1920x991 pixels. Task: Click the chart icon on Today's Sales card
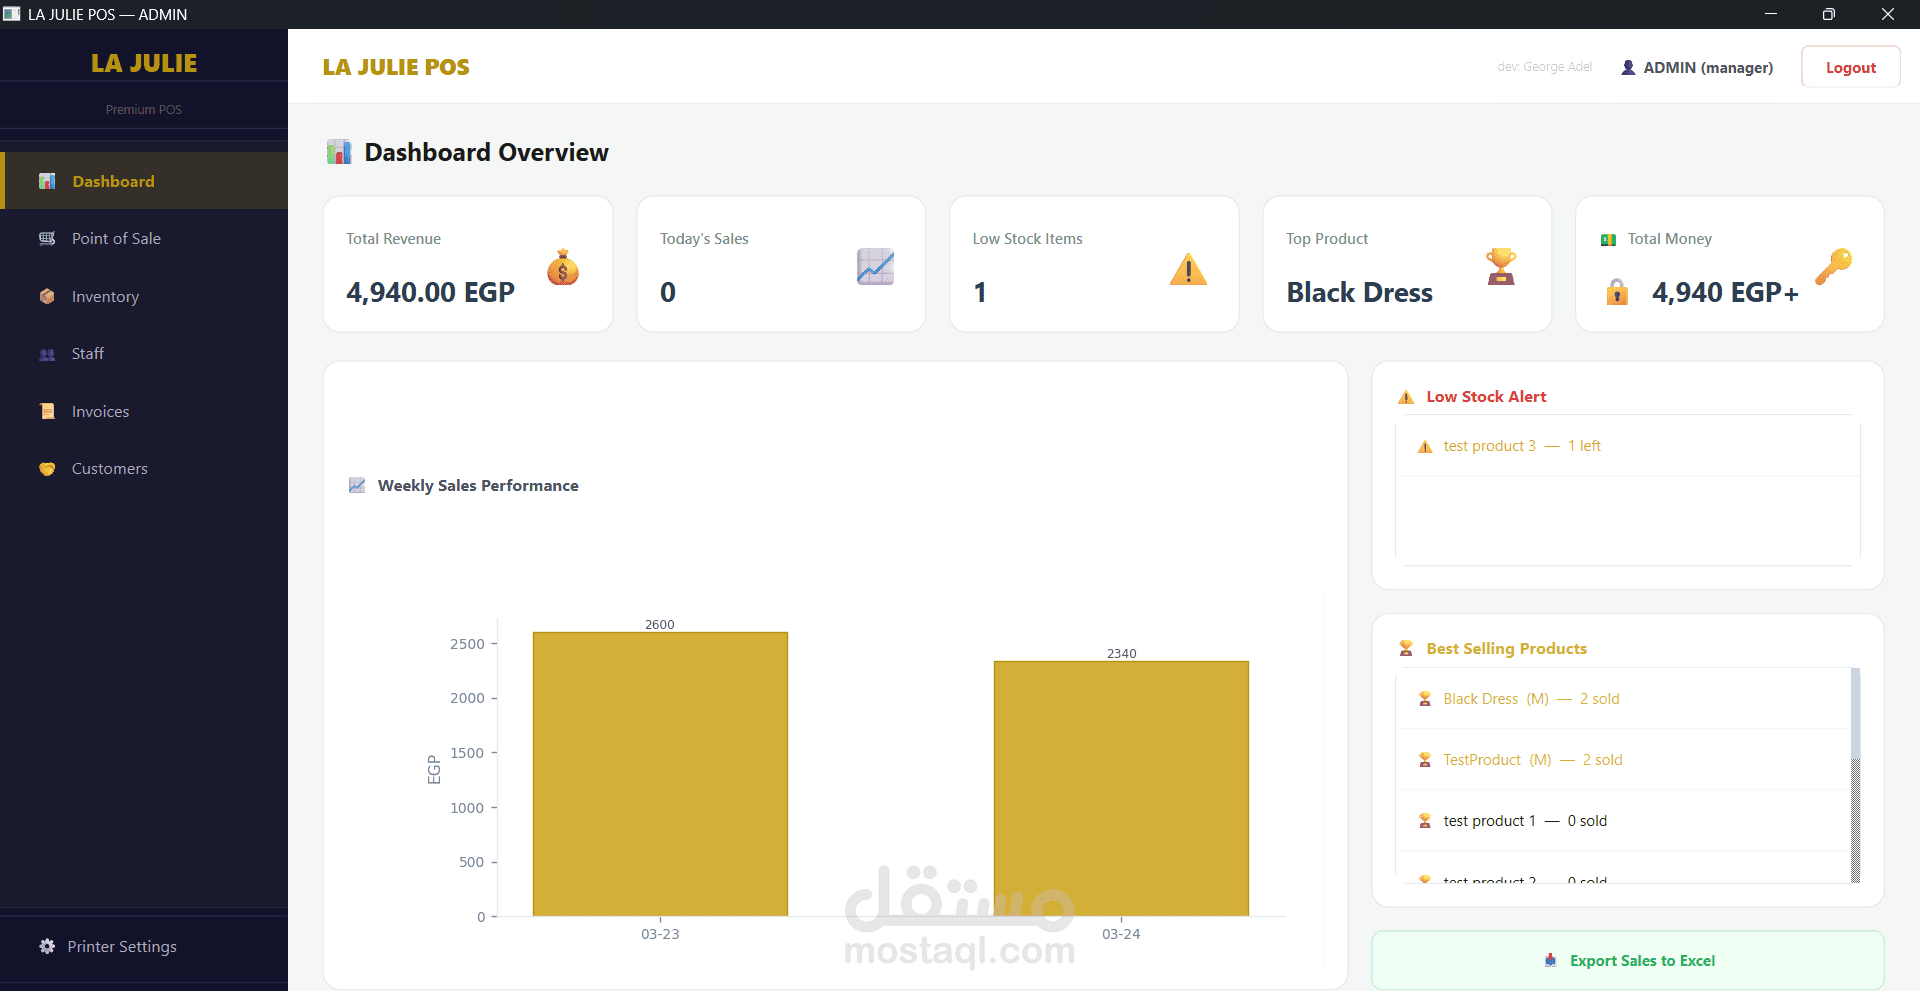[875, 267]
